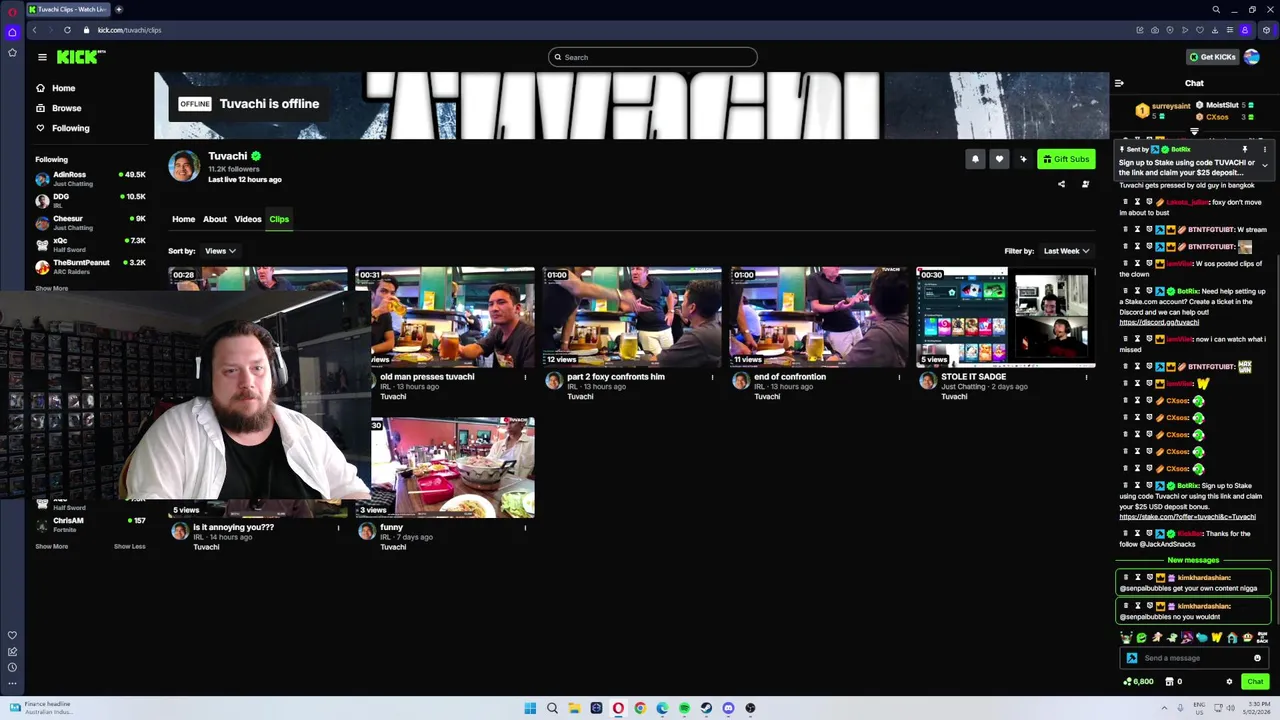1280x720 pixels.
Task: Open options for 'STOLE IT SADGE' clip
Action: tap(1086, 377)
